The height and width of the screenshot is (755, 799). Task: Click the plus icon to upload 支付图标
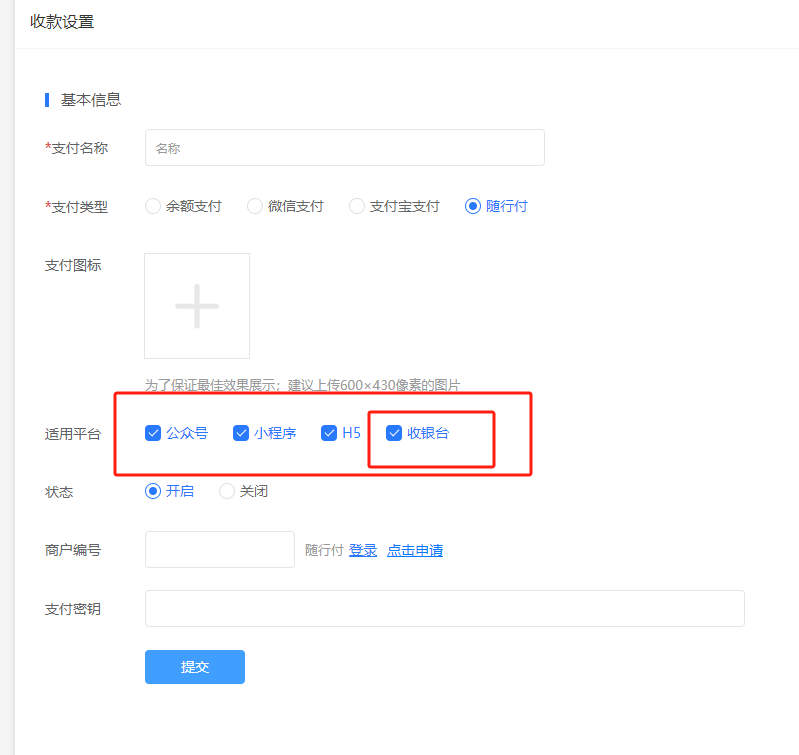point(197,306)
